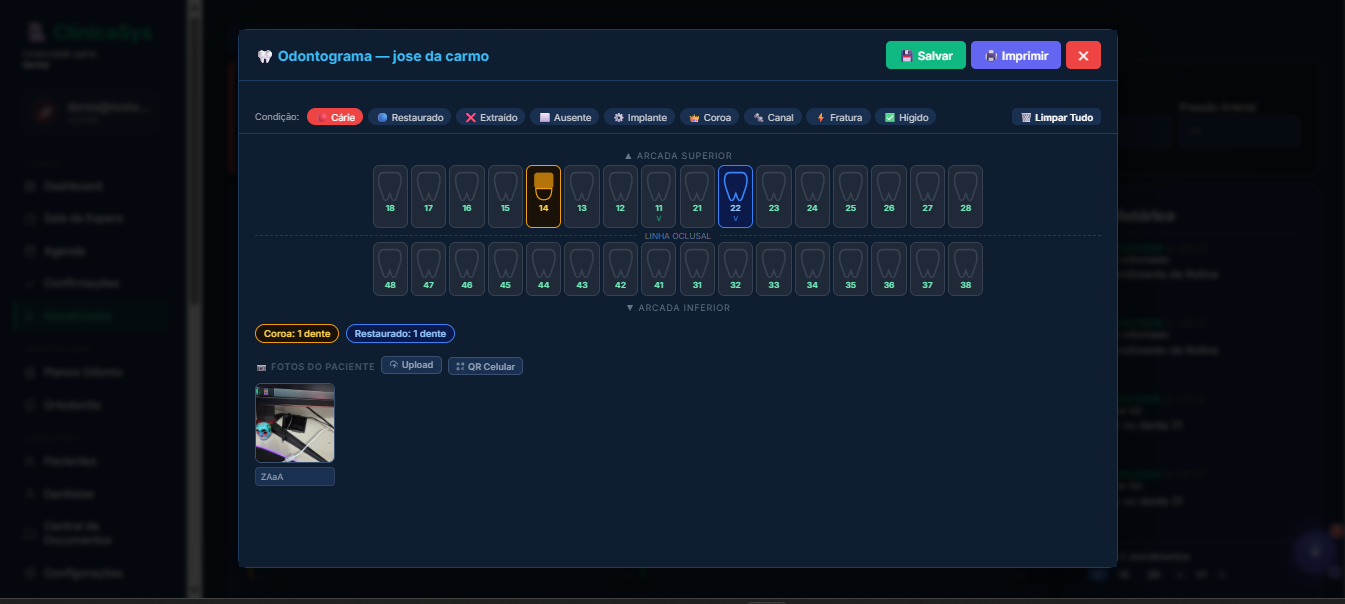Select the Extraído condition
Viewport: 1345px width, 604px height.
click(491, 117)
